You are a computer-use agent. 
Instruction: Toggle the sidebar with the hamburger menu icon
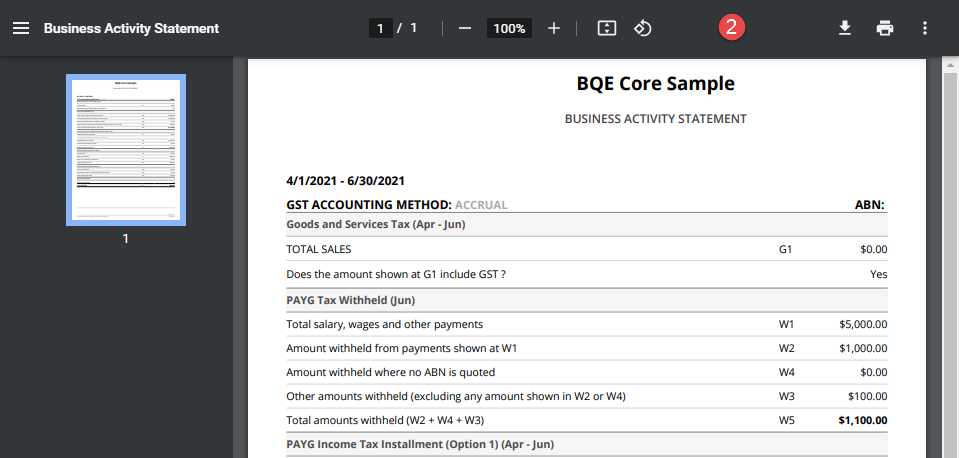[21, 28]
